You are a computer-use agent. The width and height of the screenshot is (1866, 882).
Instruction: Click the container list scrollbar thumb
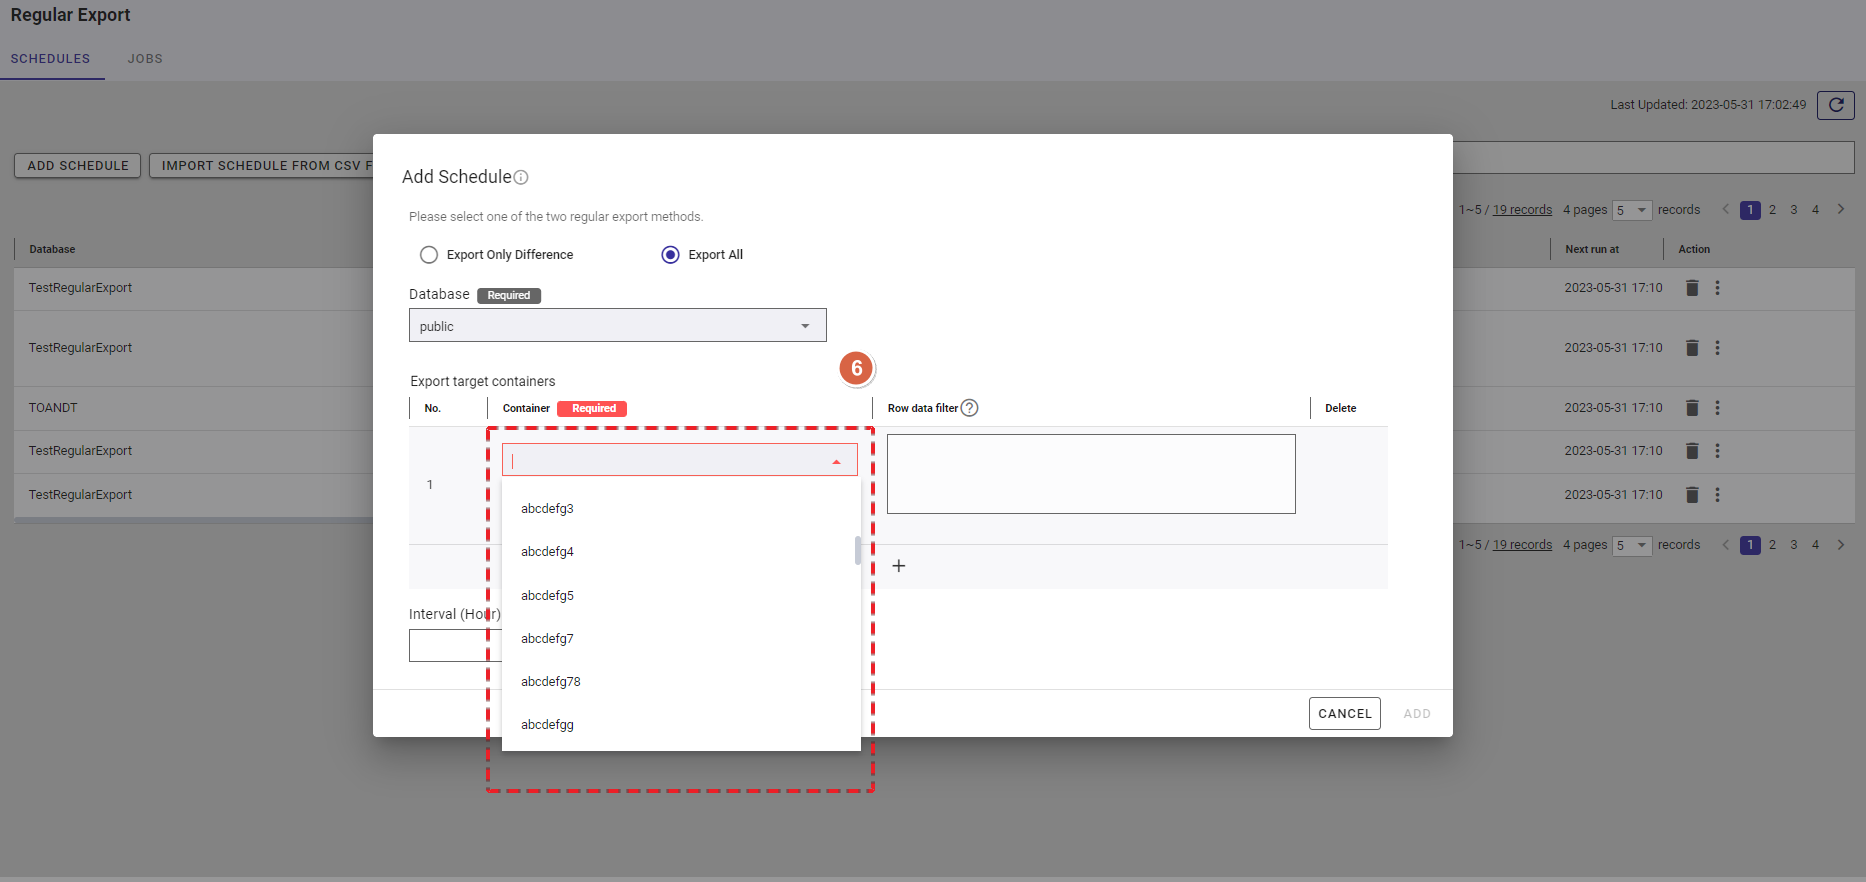pyautogui.click(x=857, y=550)
